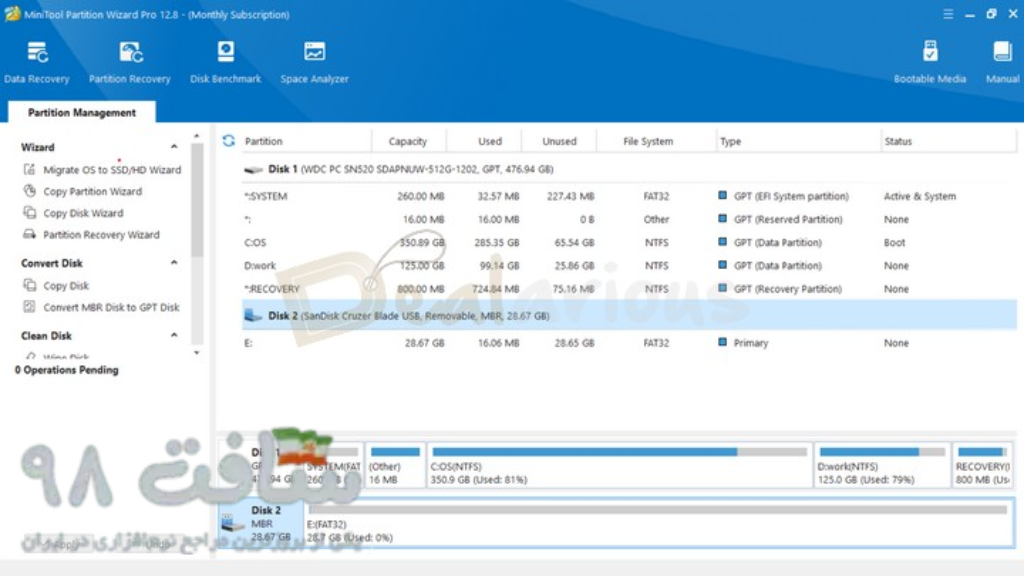
Task: Select the 16.00 MB reserved partition row
Action: coord(629,219)
